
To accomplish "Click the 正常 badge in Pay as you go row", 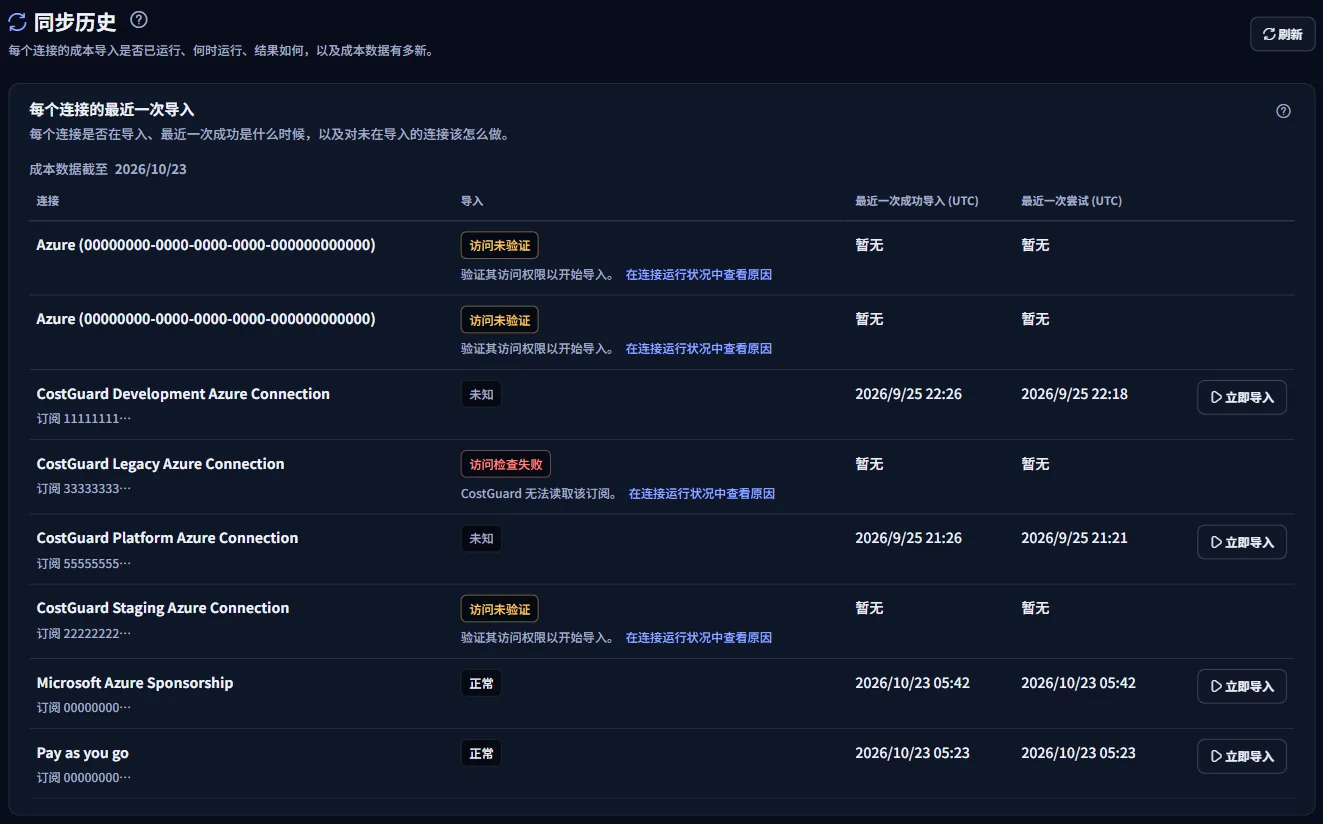I will pos(481,753).
